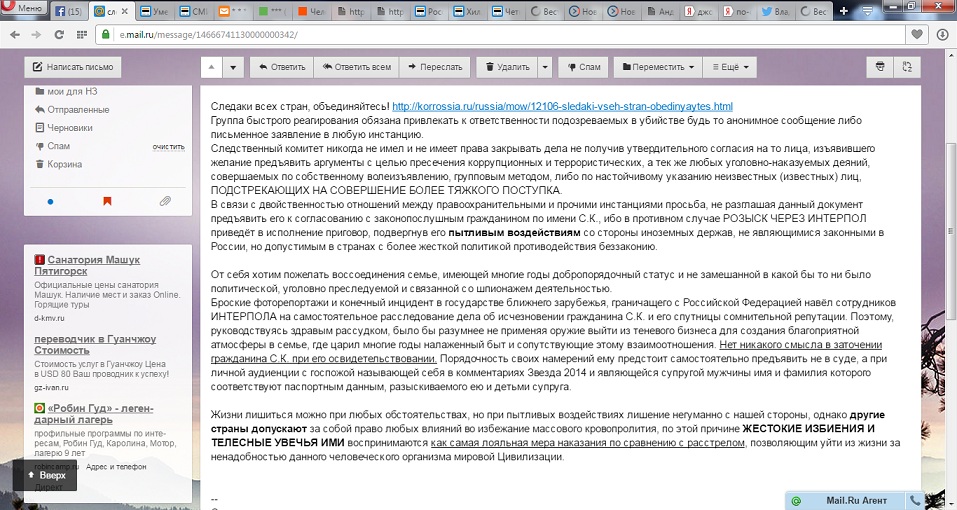Filter by unread blue dot icon
Image resolution: width=957 pixels, height=510 pixels.
tap(50, 201)
